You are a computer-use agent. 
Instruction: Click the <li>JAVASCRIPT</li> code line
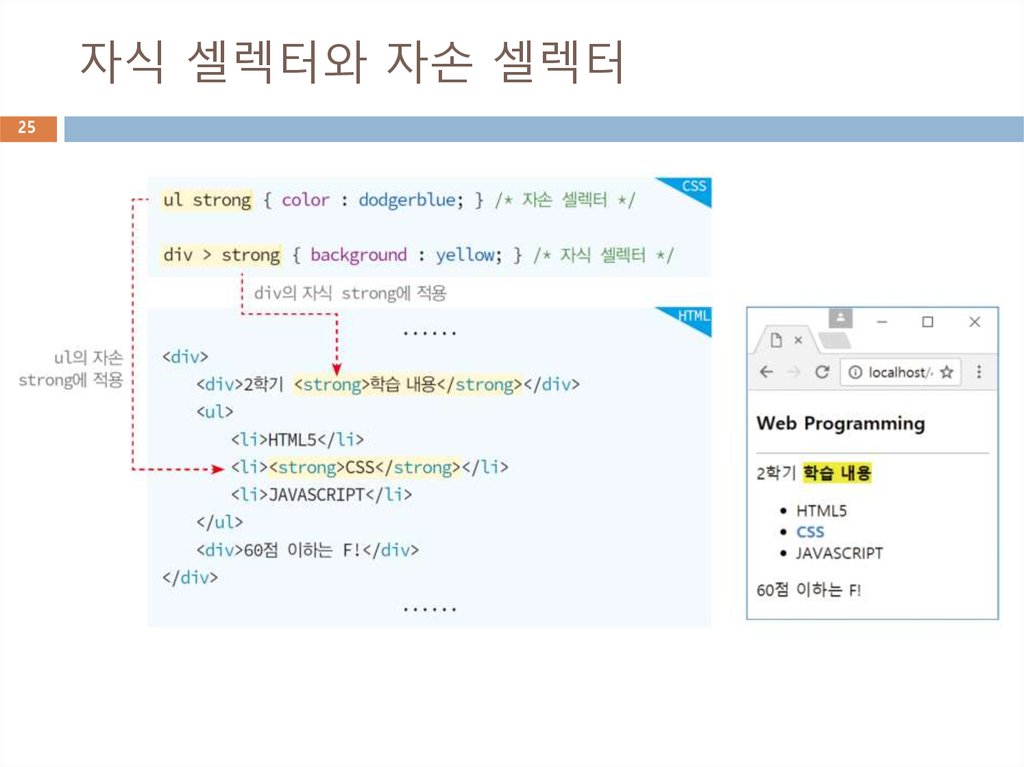321,495
